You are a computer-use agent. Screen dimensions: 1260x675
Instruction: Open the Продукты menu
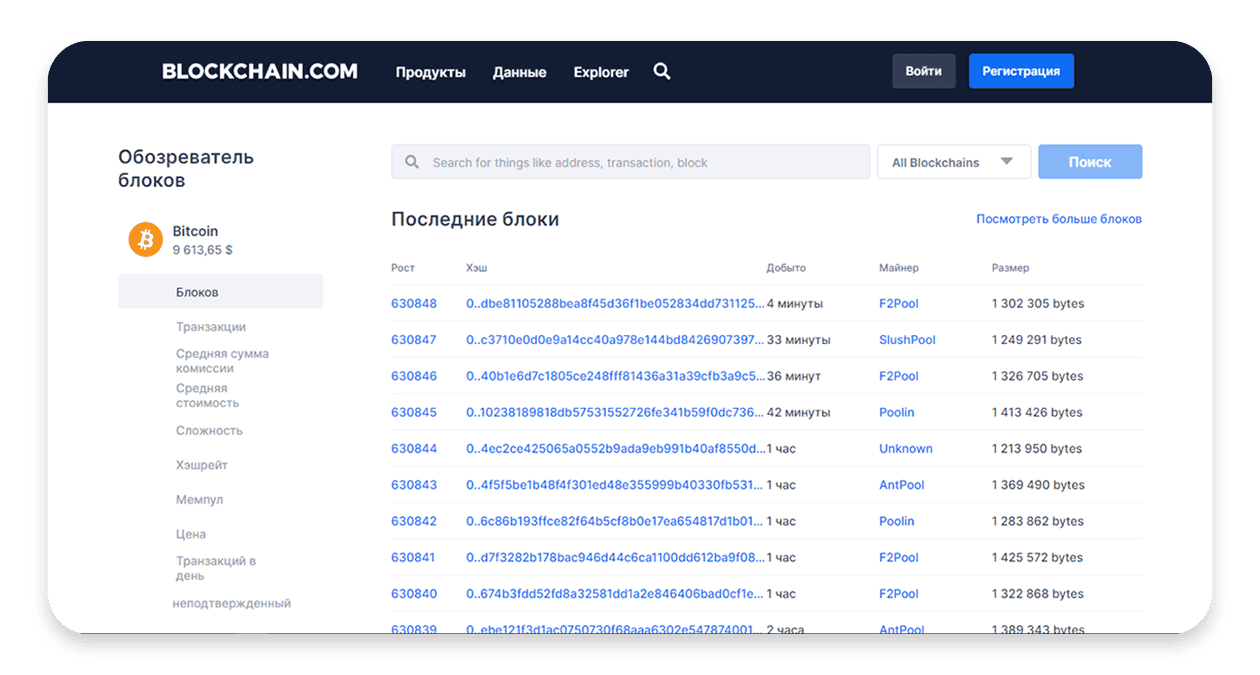point(431,72)
